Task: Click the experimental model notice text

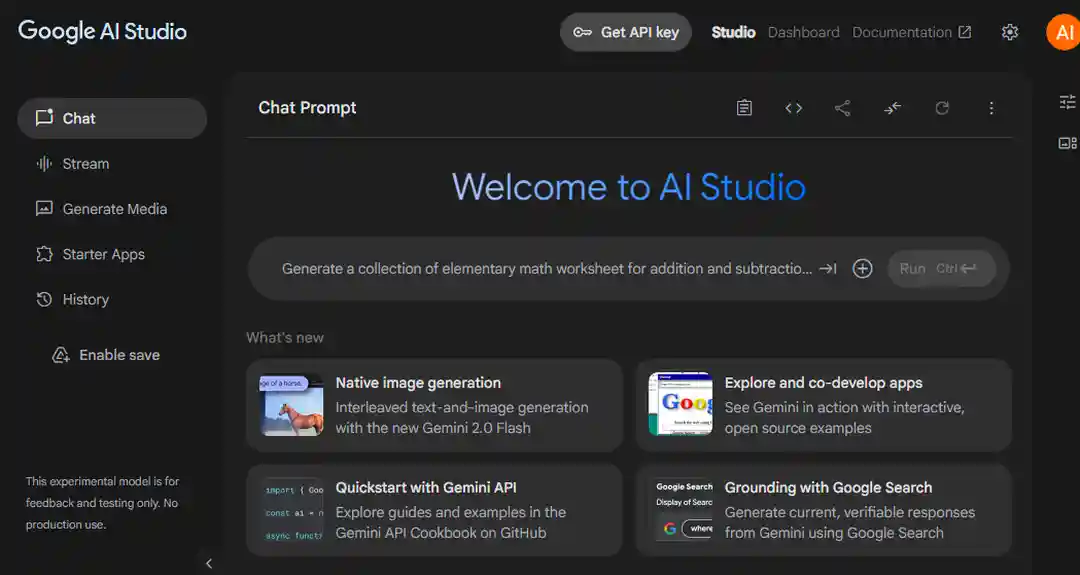Action: pyautogui.click(x=103, y=503)
